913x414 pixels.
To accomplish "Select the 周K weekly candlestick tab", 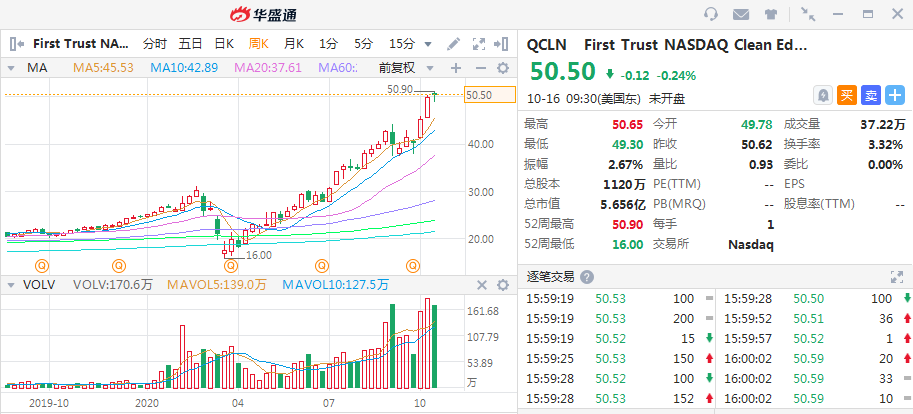I will [x=259, y=44].
